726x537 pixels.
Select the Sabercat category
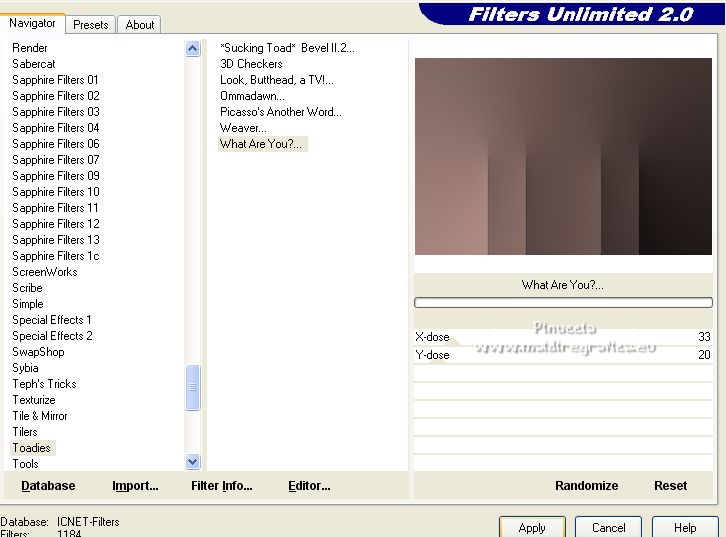34,64
